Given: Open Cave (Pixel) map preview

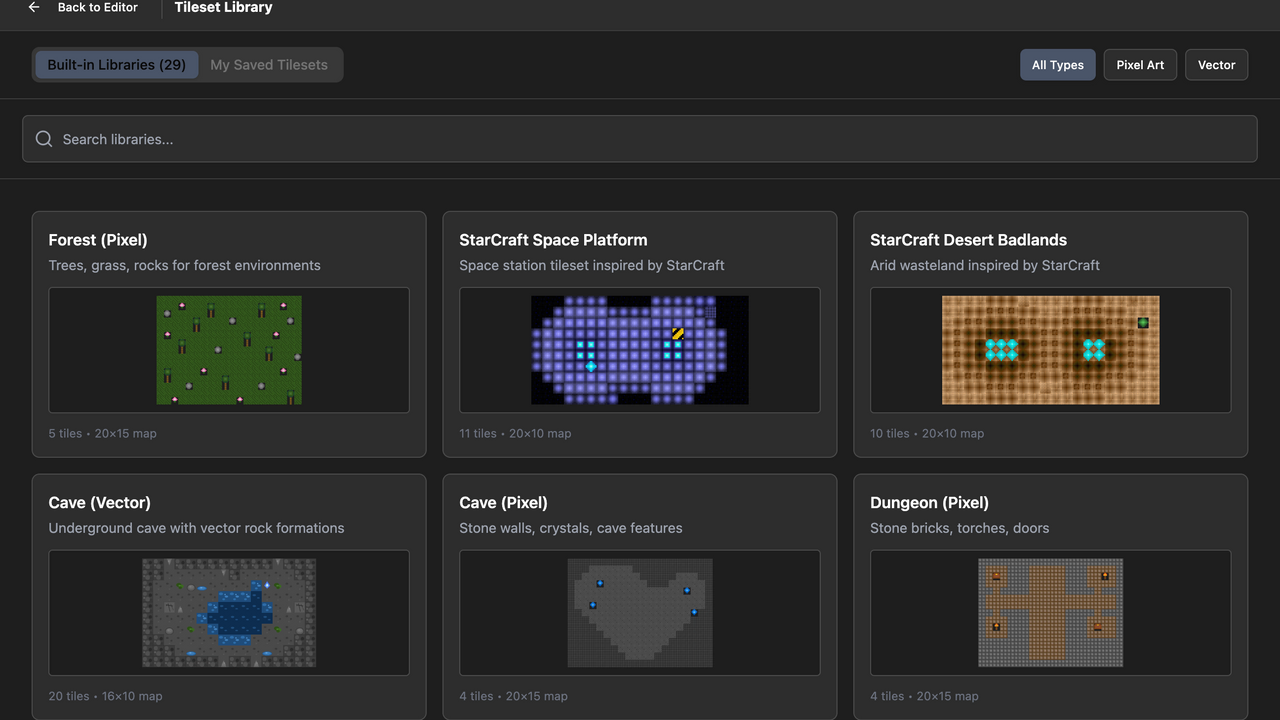Looking at the screenshot, I should click(640, 613).
